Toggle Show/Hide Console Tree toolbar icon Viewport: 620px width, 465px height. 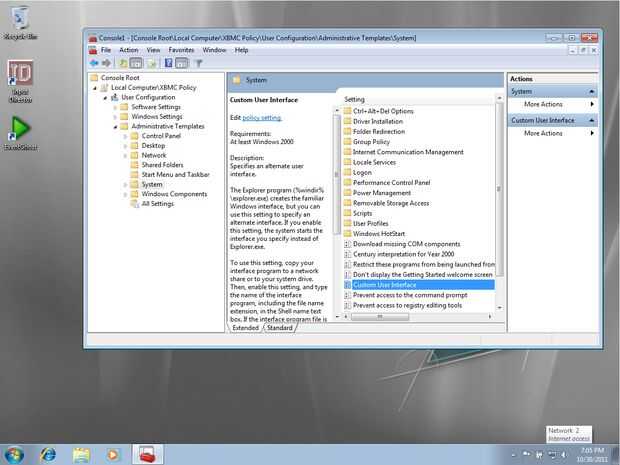[x=136, y=63]
